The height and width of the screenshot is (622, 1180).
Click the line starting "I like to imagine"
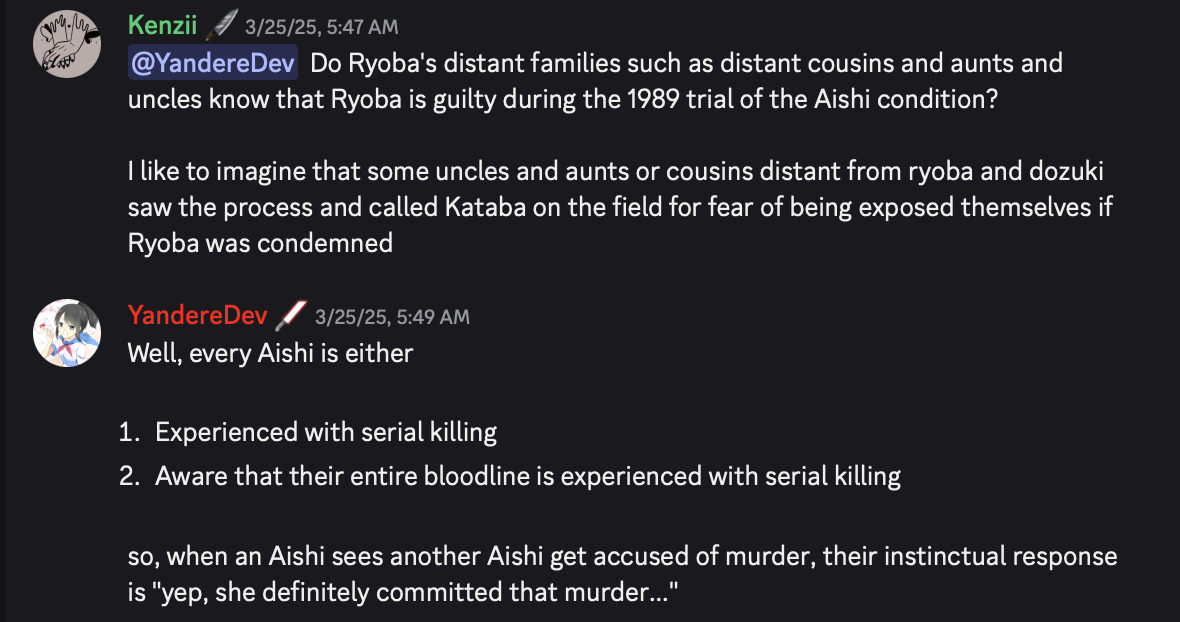click(x=615, y=171)
